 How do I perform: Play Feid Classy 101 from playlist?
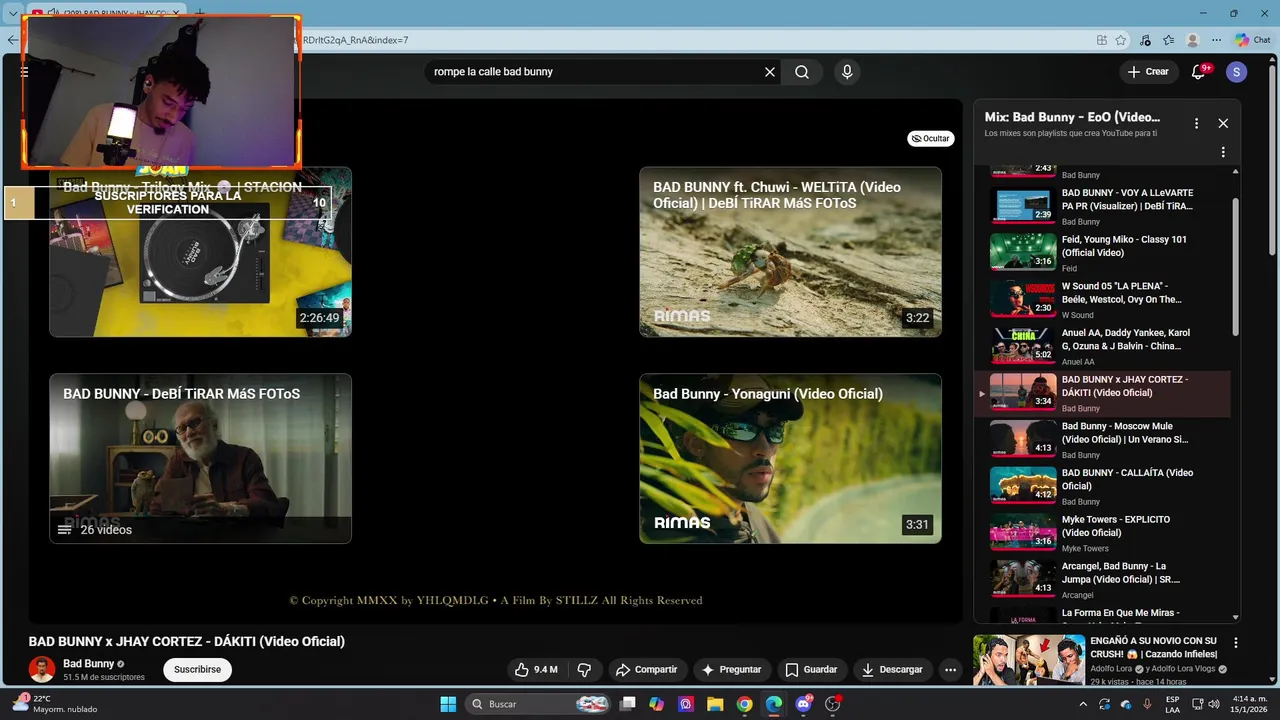(1102, 253)
